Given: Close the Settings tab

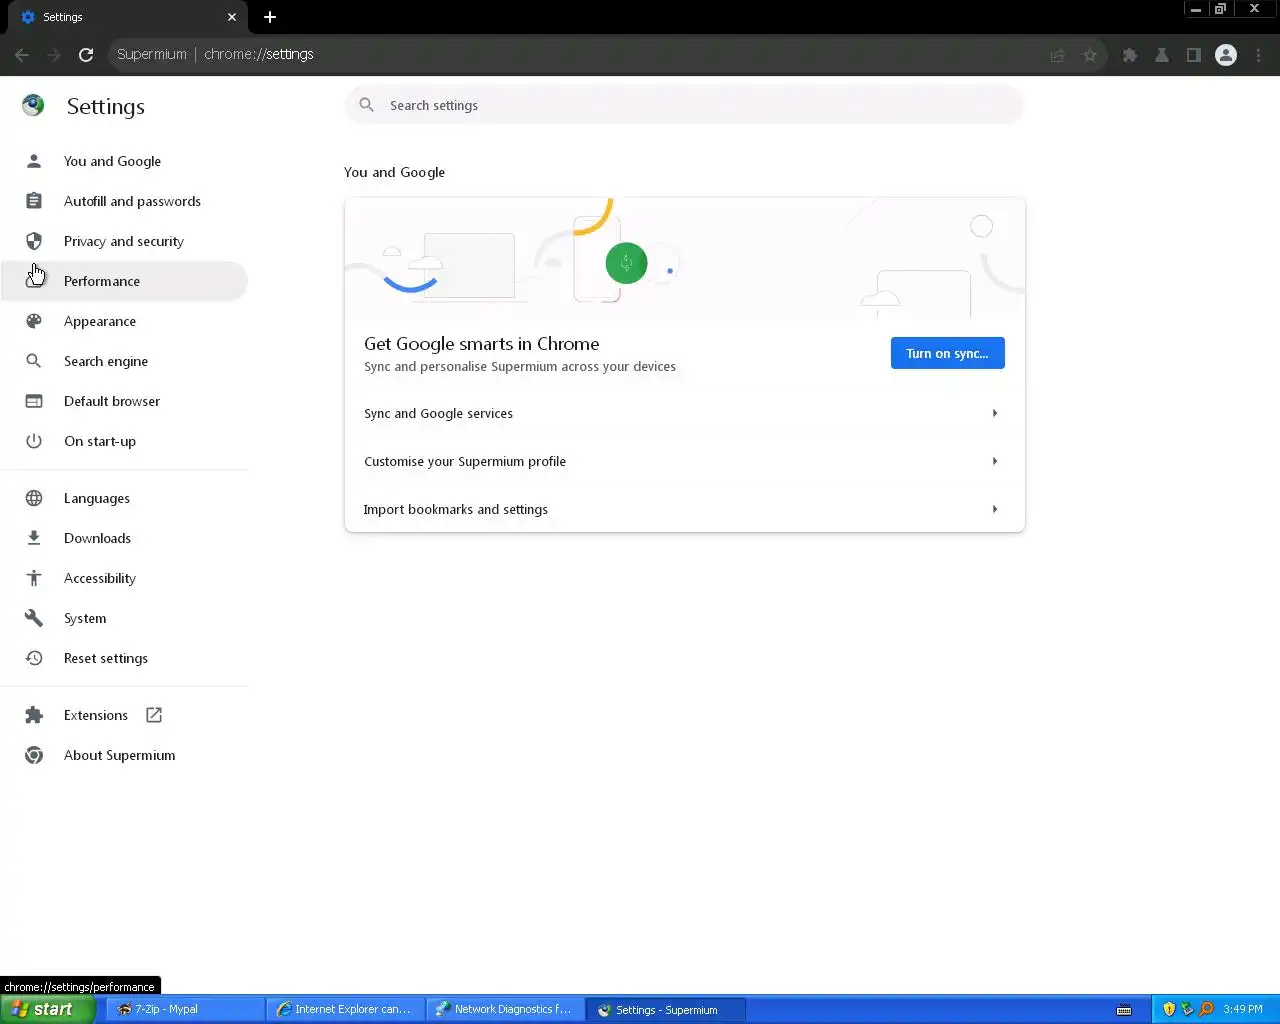Looking at the screenshot, I should [x=232, y=17].
